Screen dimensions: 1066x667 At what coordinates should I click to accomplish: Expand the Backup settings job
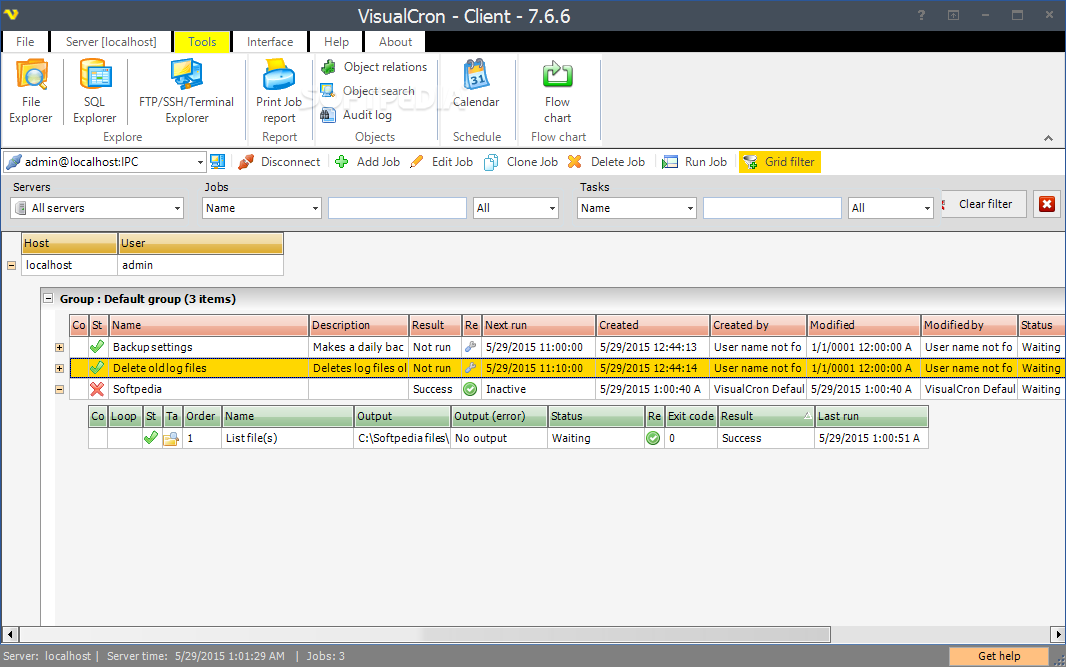click(x=60, y=347)
